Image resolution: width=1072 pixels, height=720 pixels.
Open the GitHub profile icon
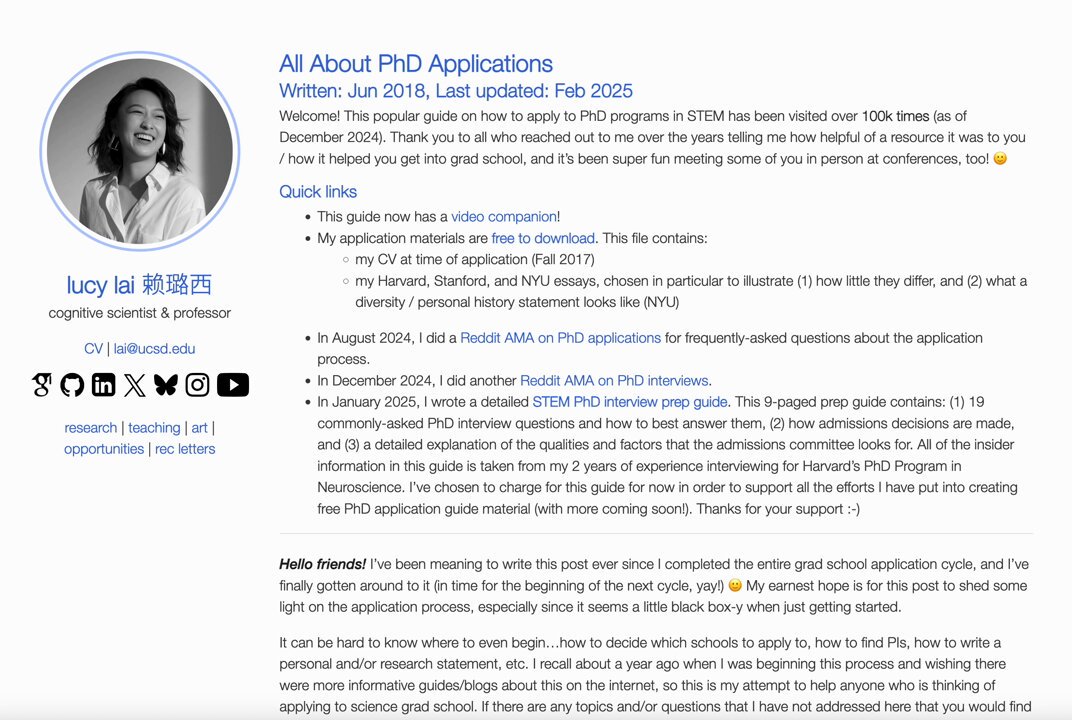coord(72,385)
